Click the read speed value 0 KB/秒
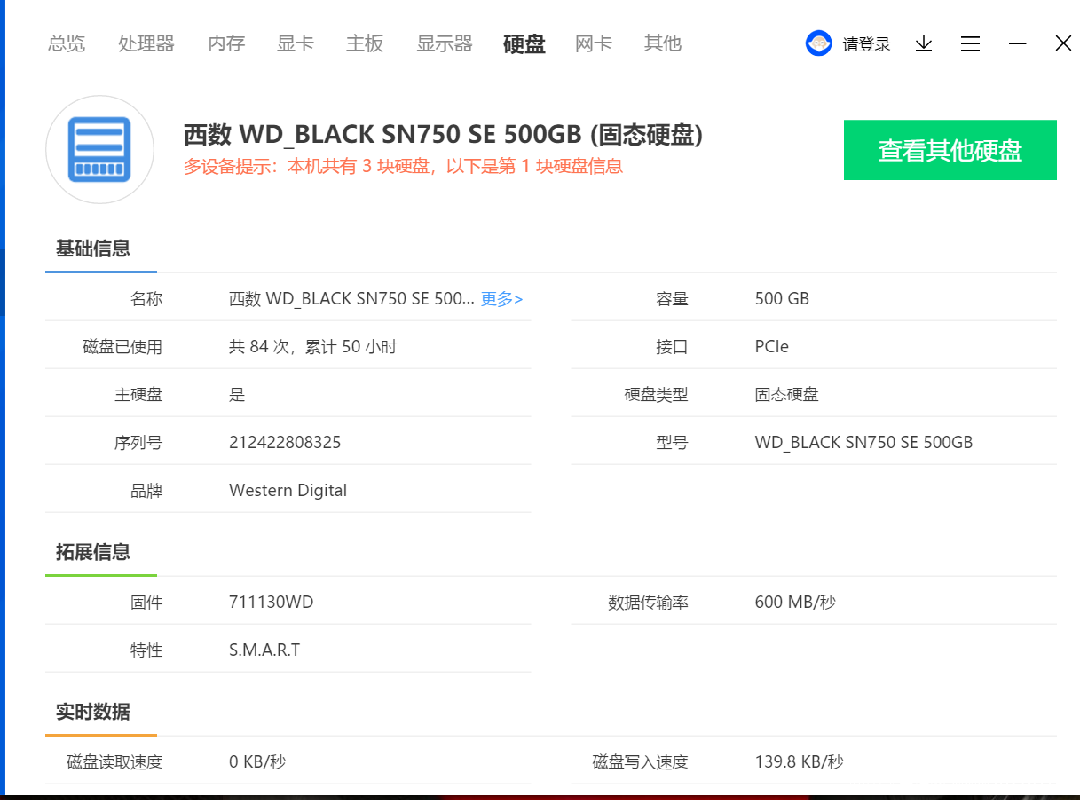This screenshot has height=800, width=1080. point(257,761)
